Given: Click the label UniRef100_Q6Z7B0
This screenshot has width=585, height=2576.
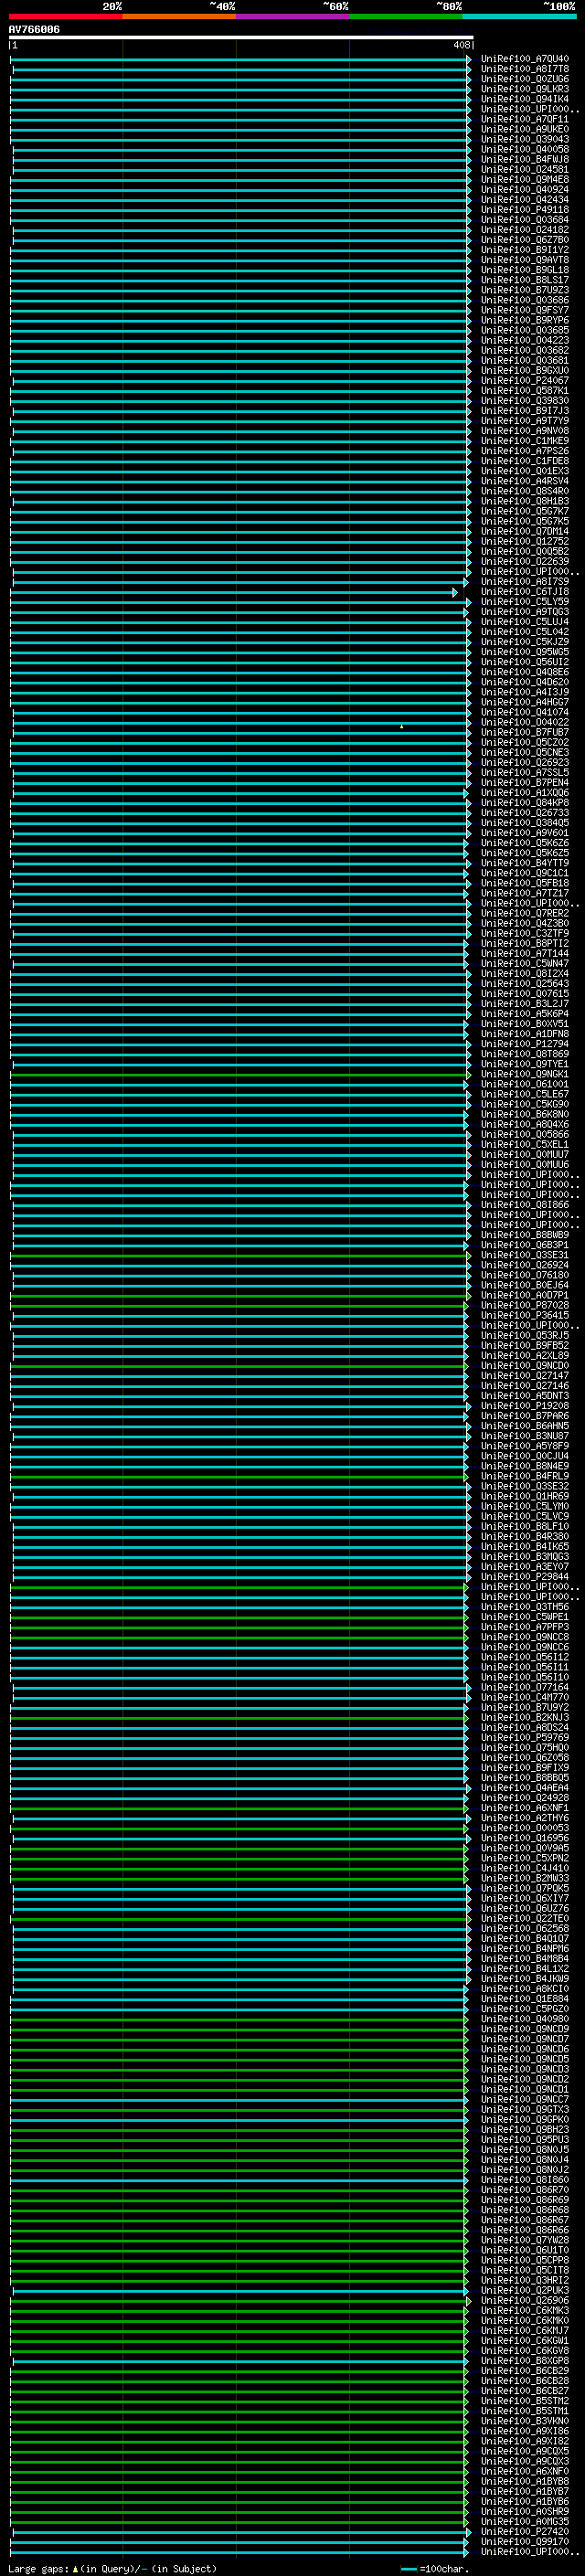Looking at the screenshot, I should tap(525, 240).
